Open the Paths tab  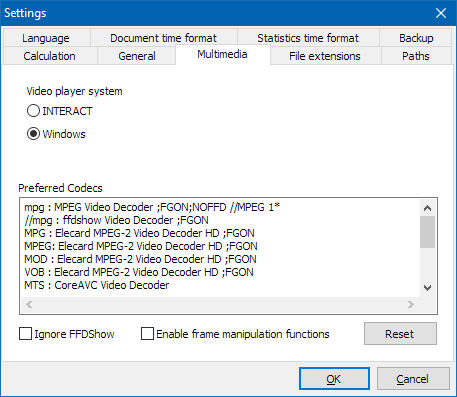point(416,56)
